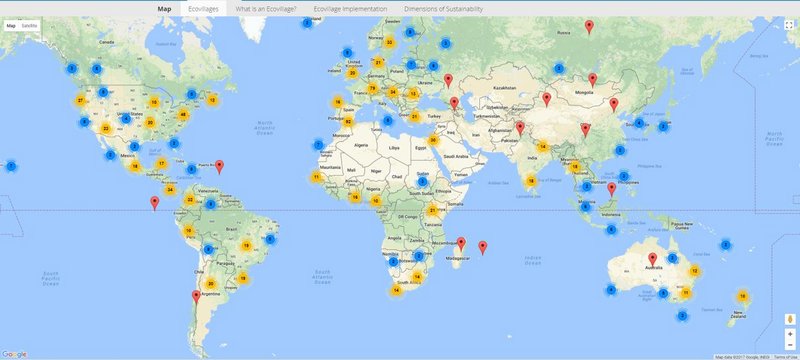Toggle fullscreen map view
The image size is (800, 360).
790,25
